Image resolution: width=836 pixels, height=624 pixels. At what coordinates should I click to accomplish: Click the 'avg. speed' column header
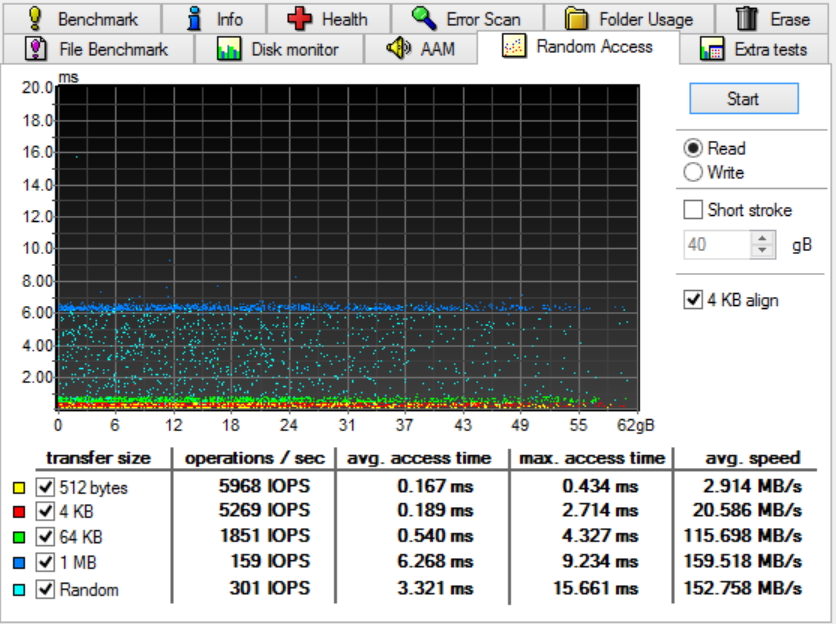[x=753, y=458]
